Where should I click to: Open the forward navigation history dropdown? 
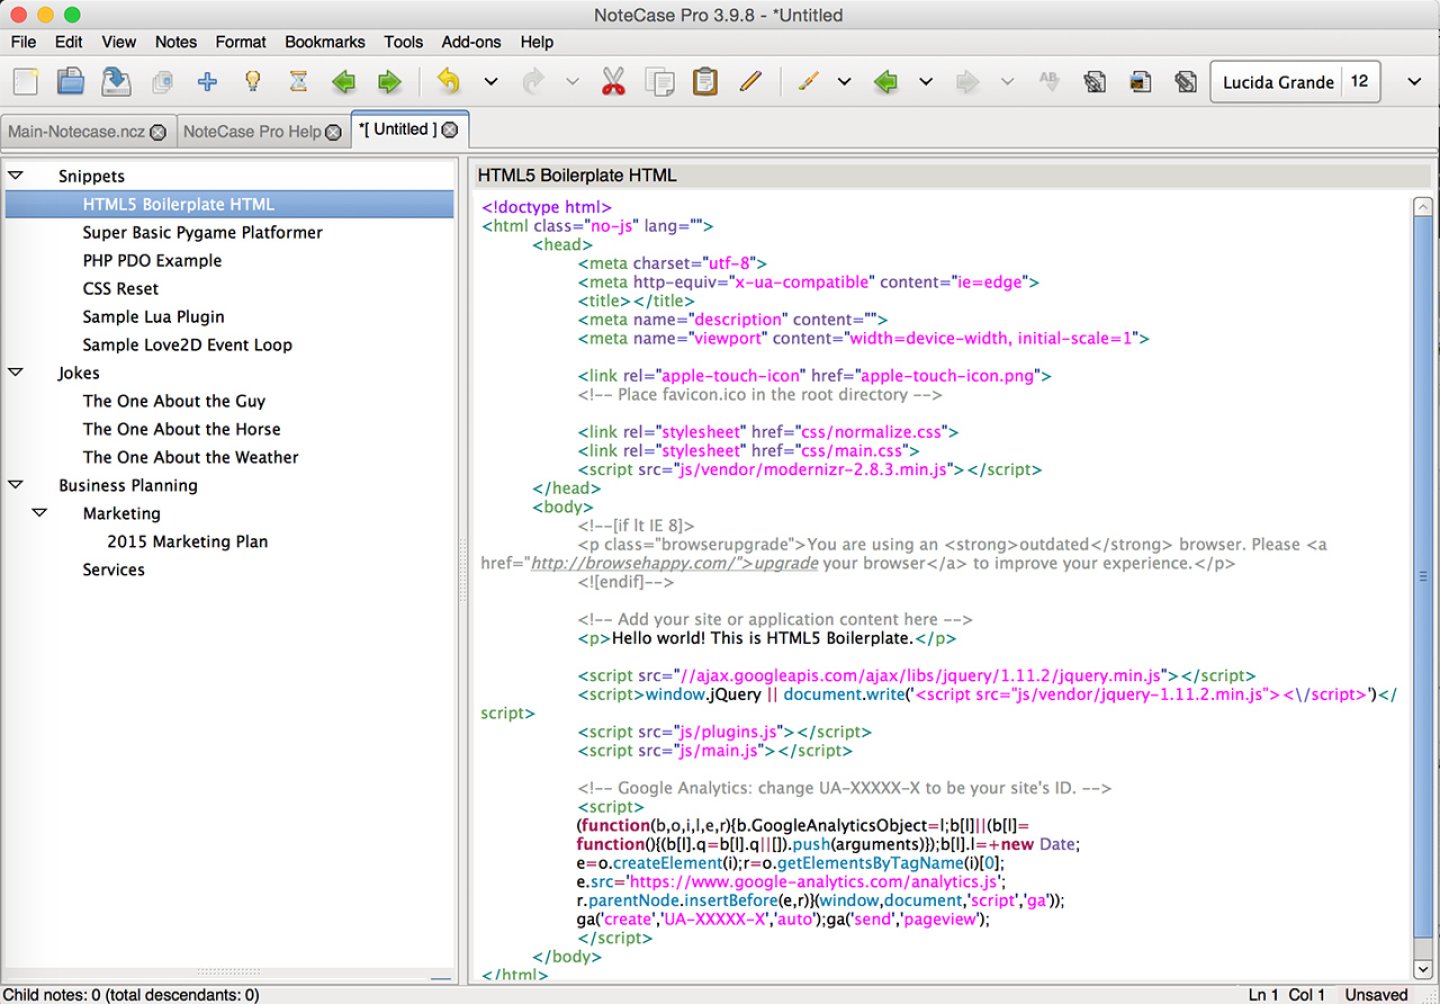[x=1007, y=82]
